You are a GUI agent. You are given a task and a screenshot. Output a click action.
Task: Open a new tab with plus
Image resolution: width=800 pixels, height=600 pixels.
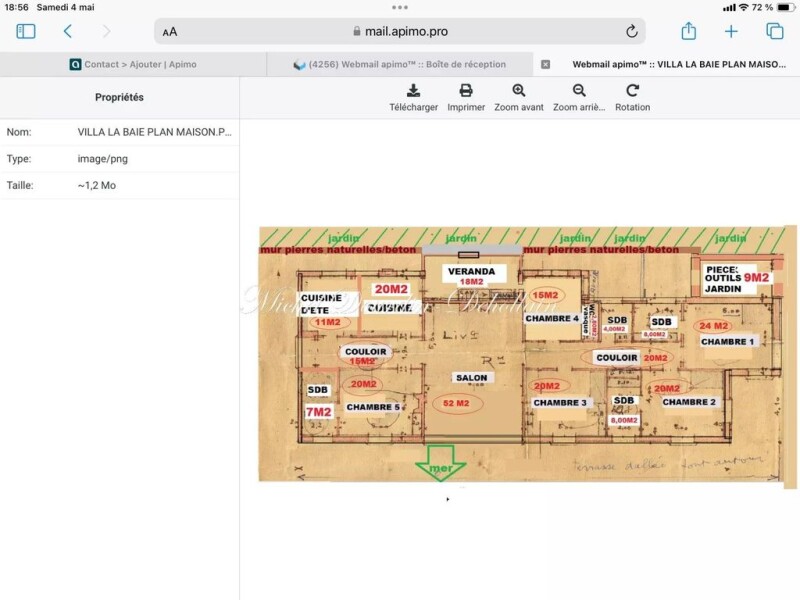click(x=731, y=31)
